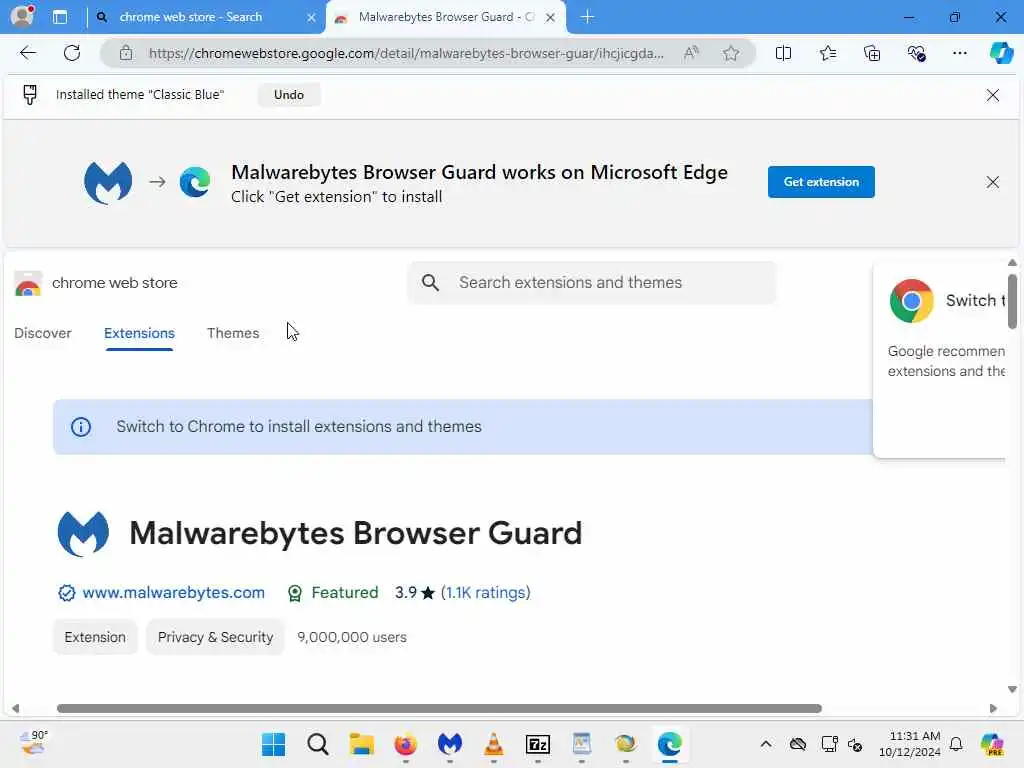Dismiss the installed theme notification bar

993,95
